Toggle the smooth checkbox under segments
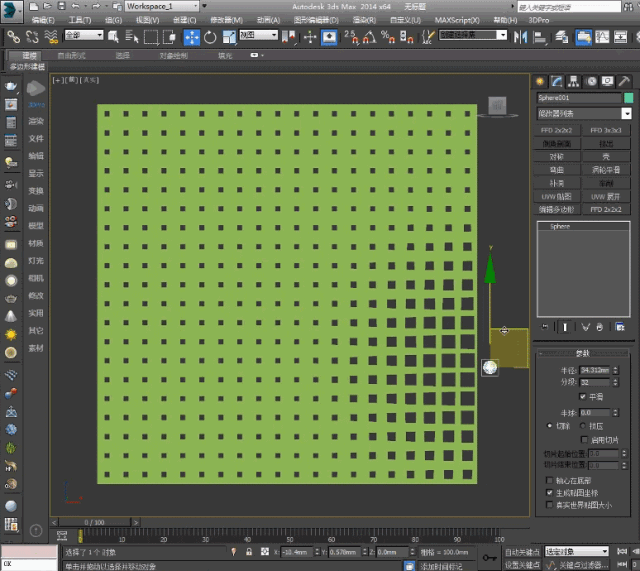 click(x=583, y=396)
